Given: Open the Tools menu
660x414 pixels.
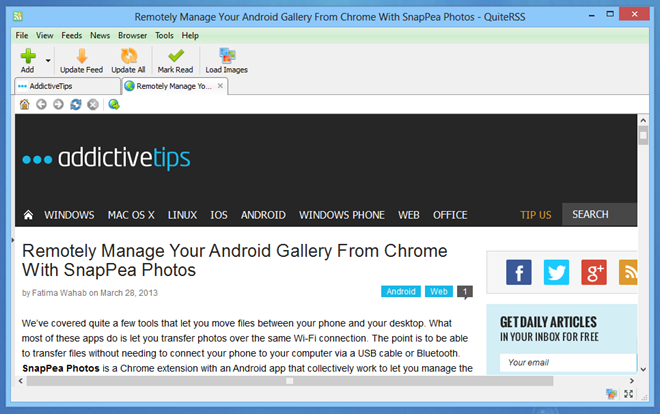Looking at the screenshot, I should tap(164, 35).
